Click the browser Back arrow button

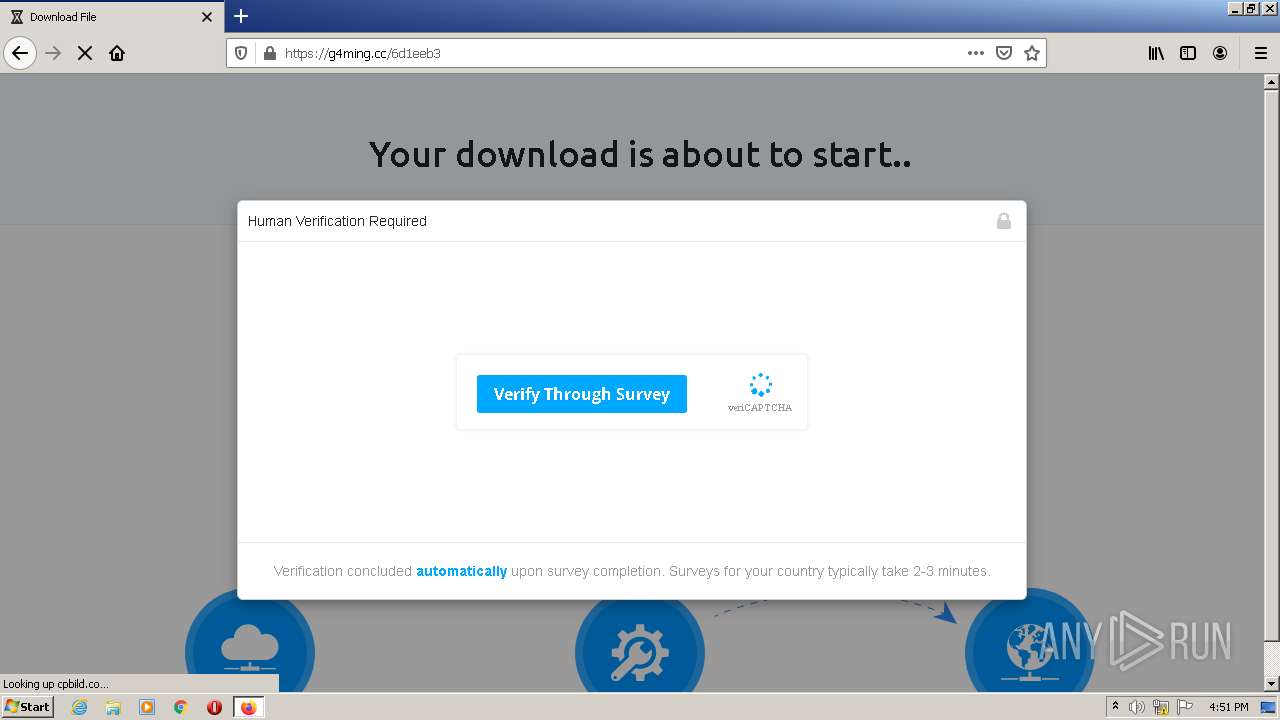tap(20, 53)
